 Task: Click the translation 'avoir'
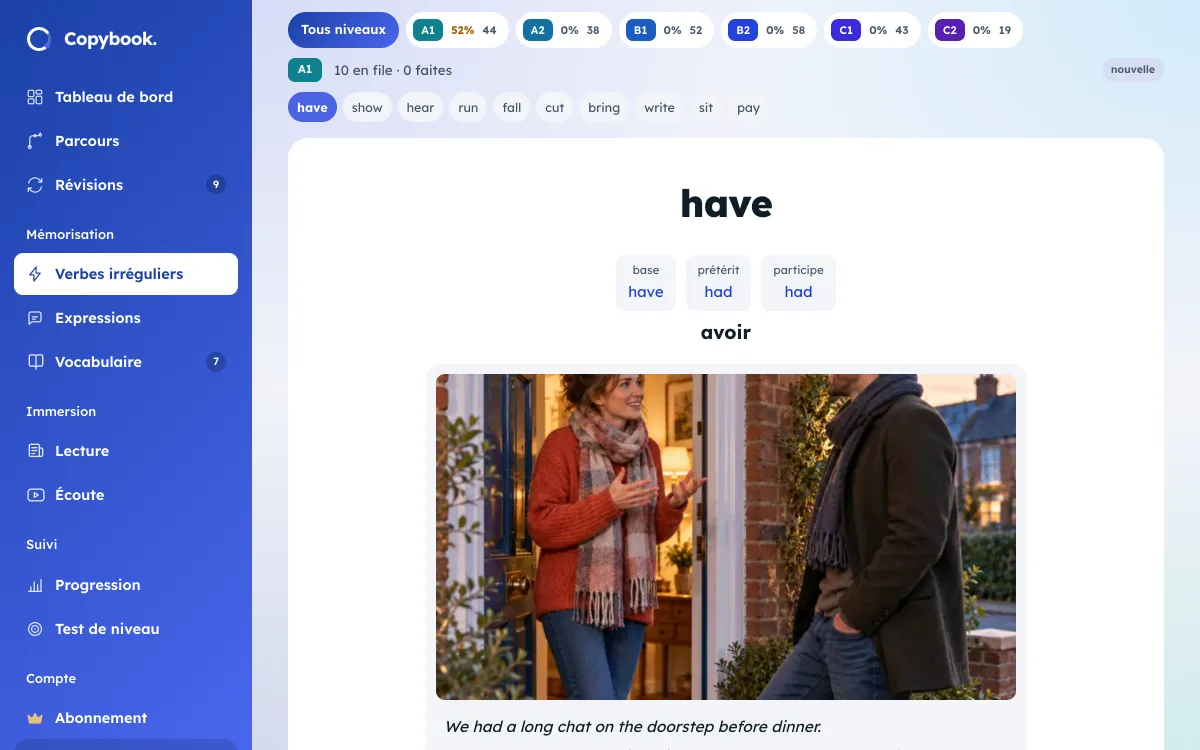click(726, 333)
